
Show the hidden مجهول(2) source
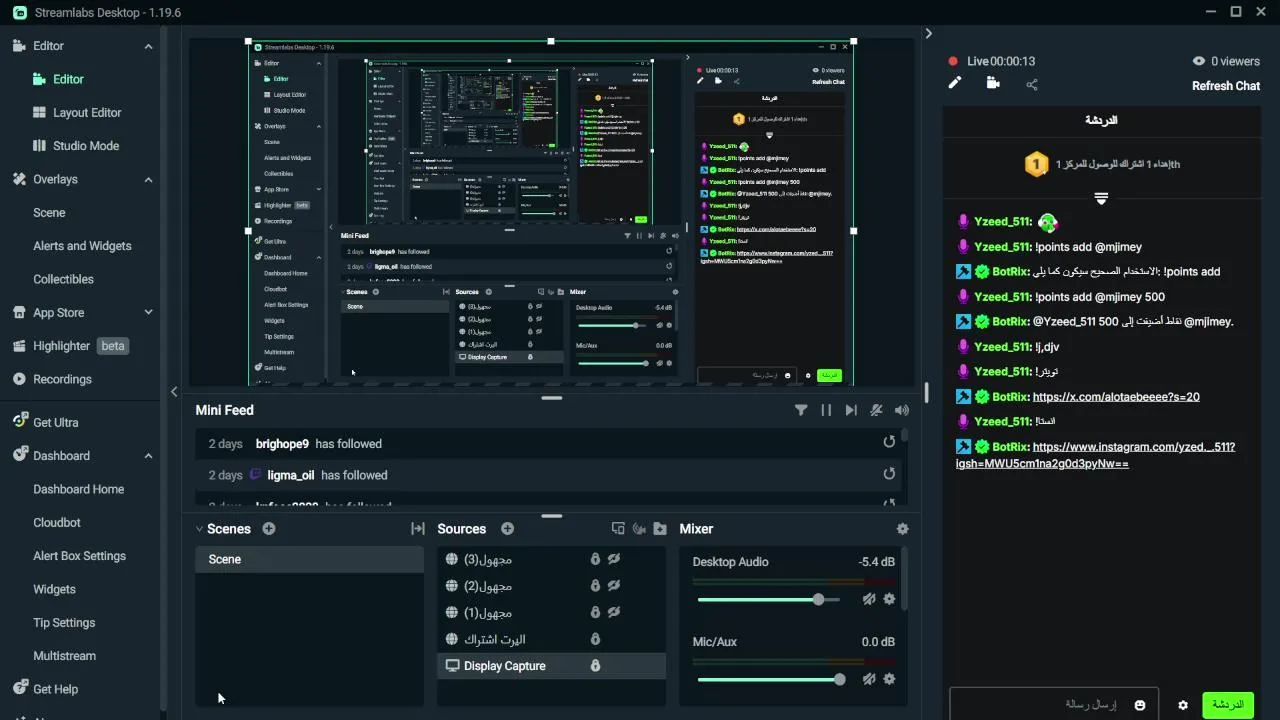point(614,585)
